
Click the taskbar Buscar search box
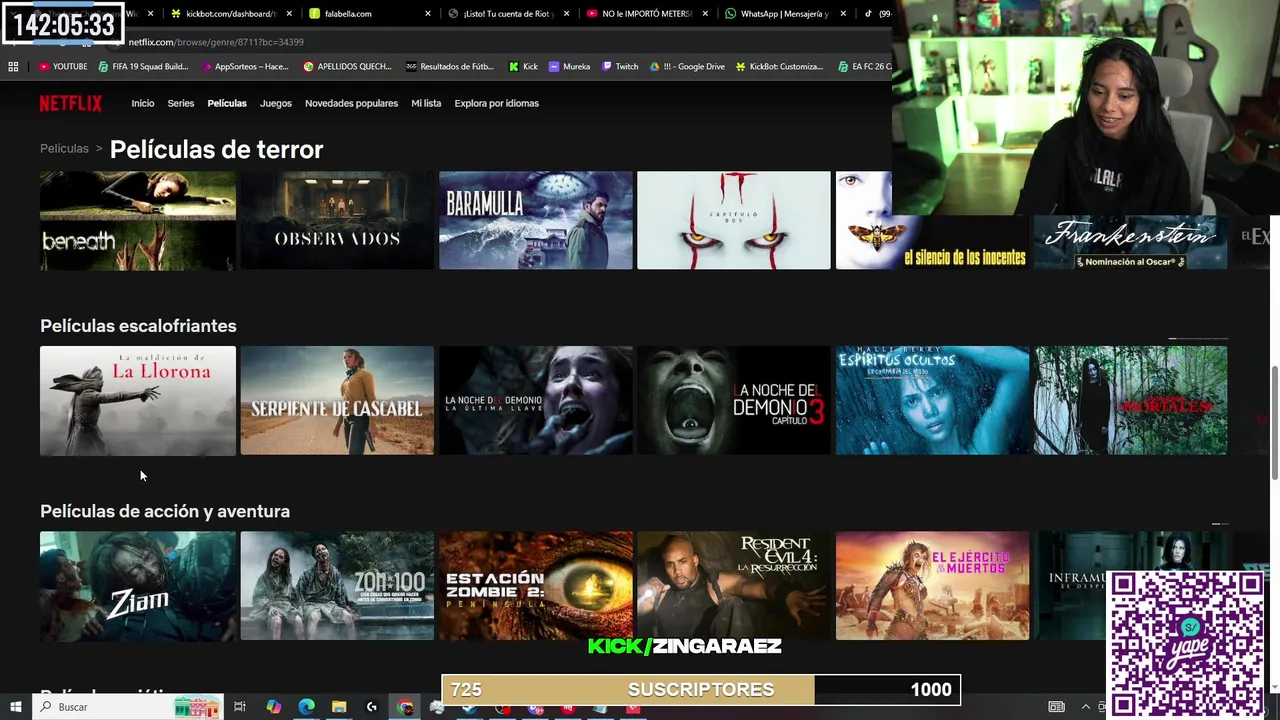(128, 707)
